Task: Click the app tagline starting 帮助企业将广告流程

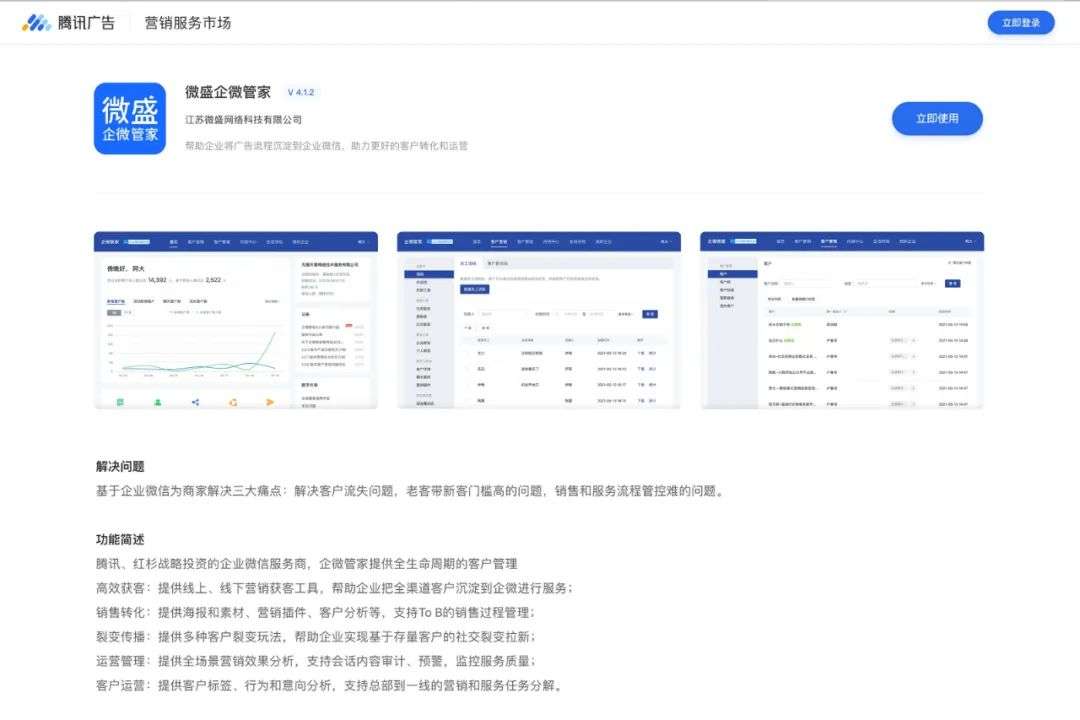Action: click(326, 146)
